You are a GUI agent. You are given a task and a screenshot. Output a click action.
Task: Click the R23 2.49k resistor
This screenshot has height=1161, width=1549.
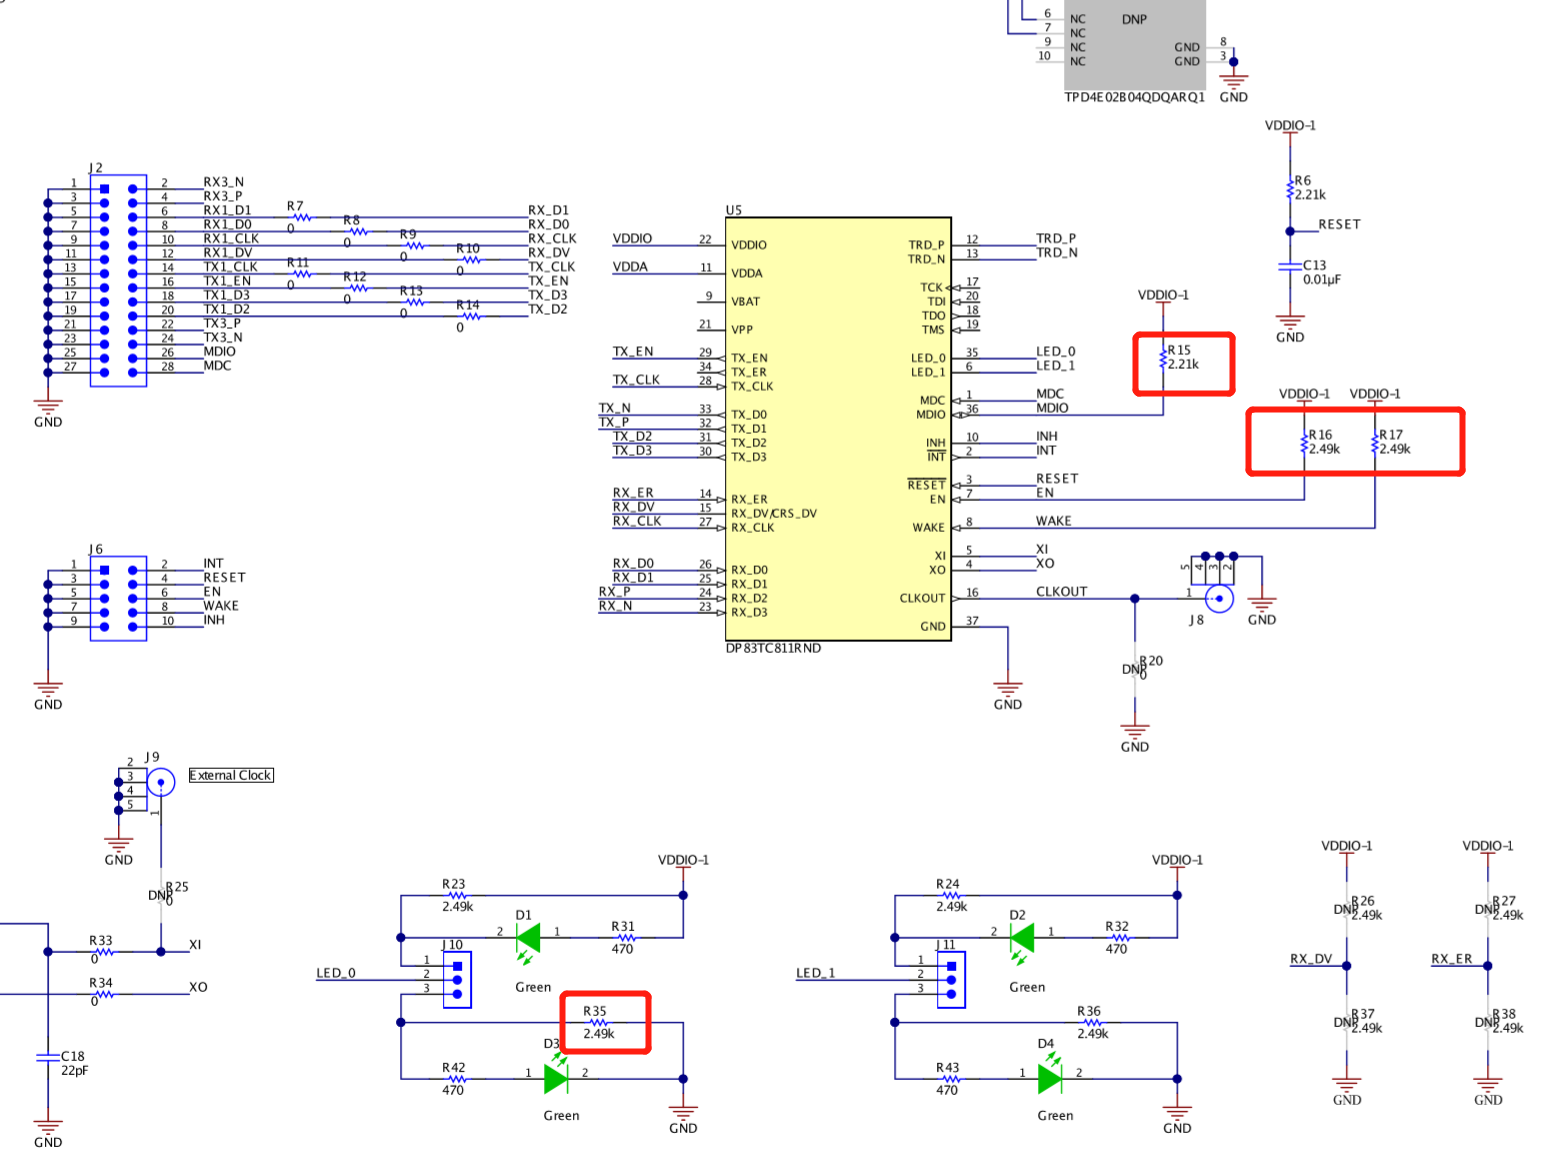pos(457,895)
